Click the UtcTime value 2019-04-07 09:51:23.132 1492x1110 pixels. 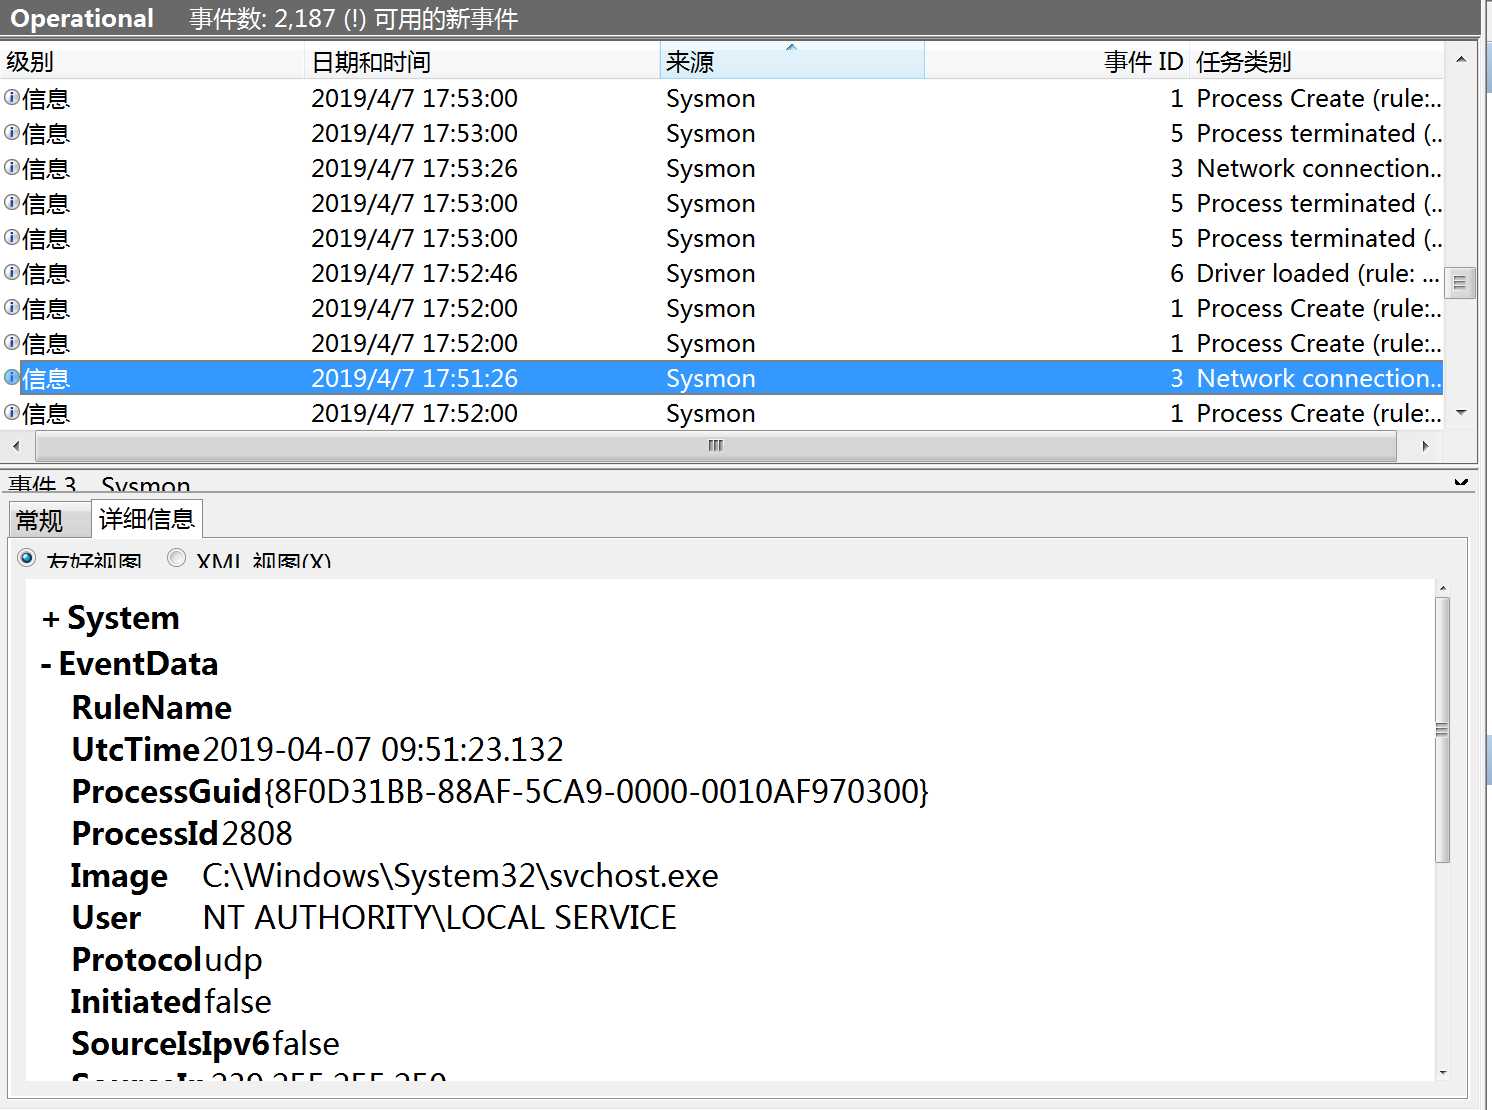383,750
